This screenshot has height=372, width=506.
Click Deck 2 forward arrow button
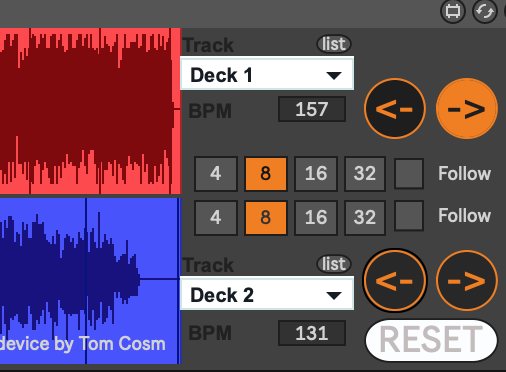coord(467,280)
